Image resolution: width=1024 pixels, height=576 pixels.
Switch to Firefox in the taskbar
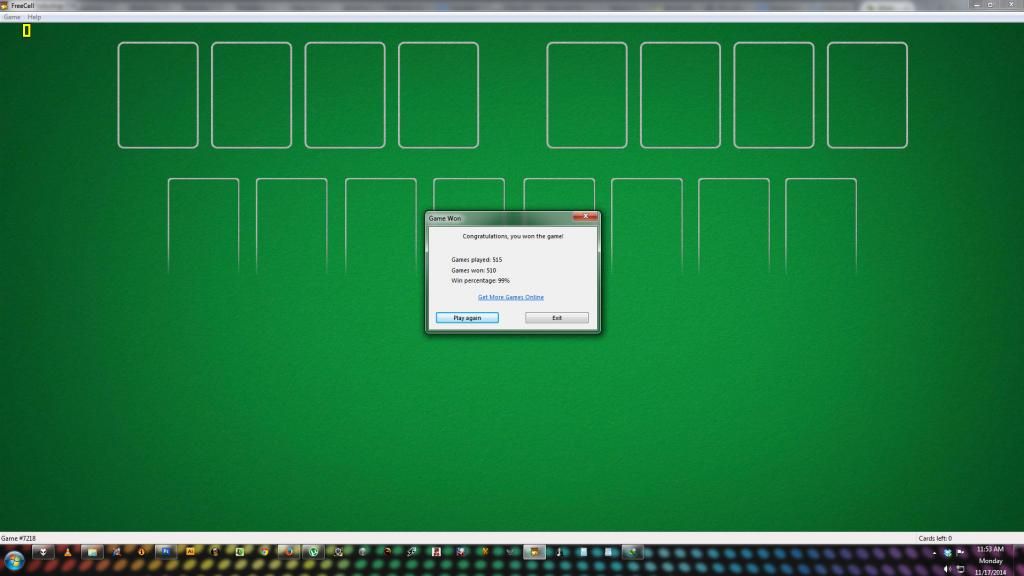pyautogui.click(x=289, y=551)
